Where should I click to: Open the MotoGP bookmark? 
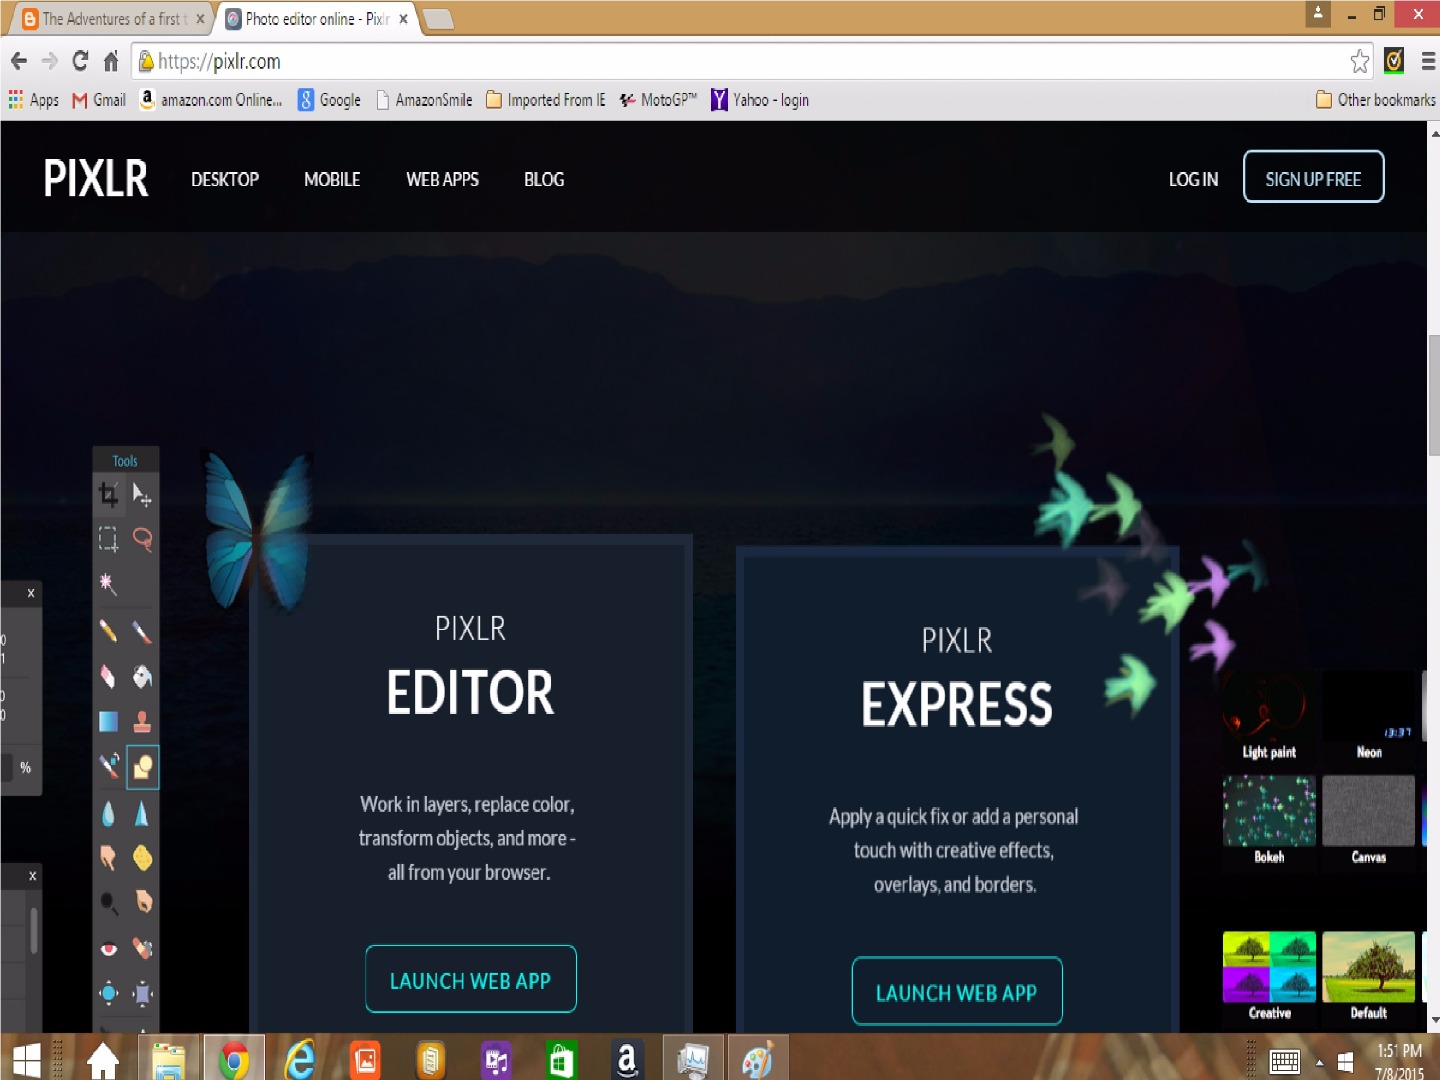pos(658,100)
